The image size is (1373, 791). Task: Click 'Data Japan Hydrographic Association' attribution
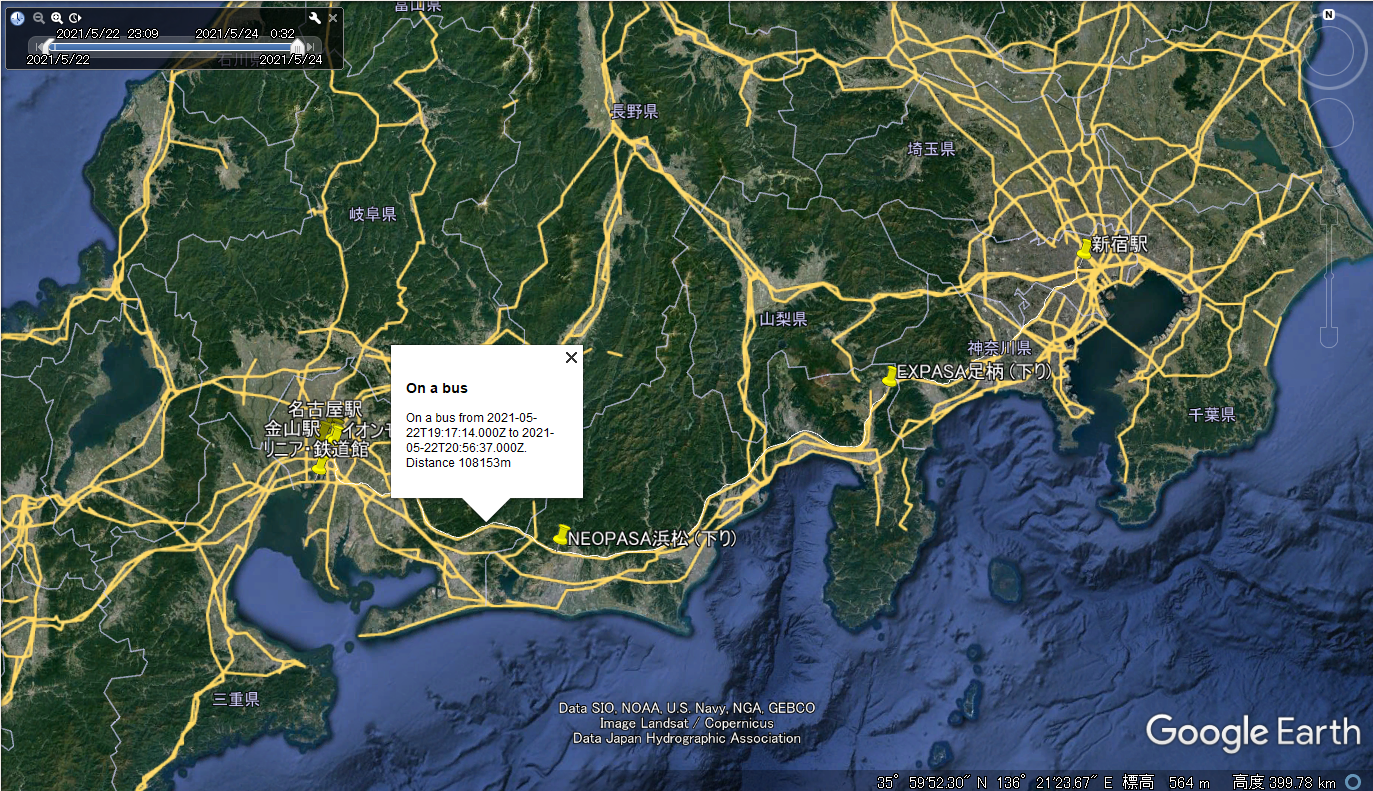tap(687, 738)
